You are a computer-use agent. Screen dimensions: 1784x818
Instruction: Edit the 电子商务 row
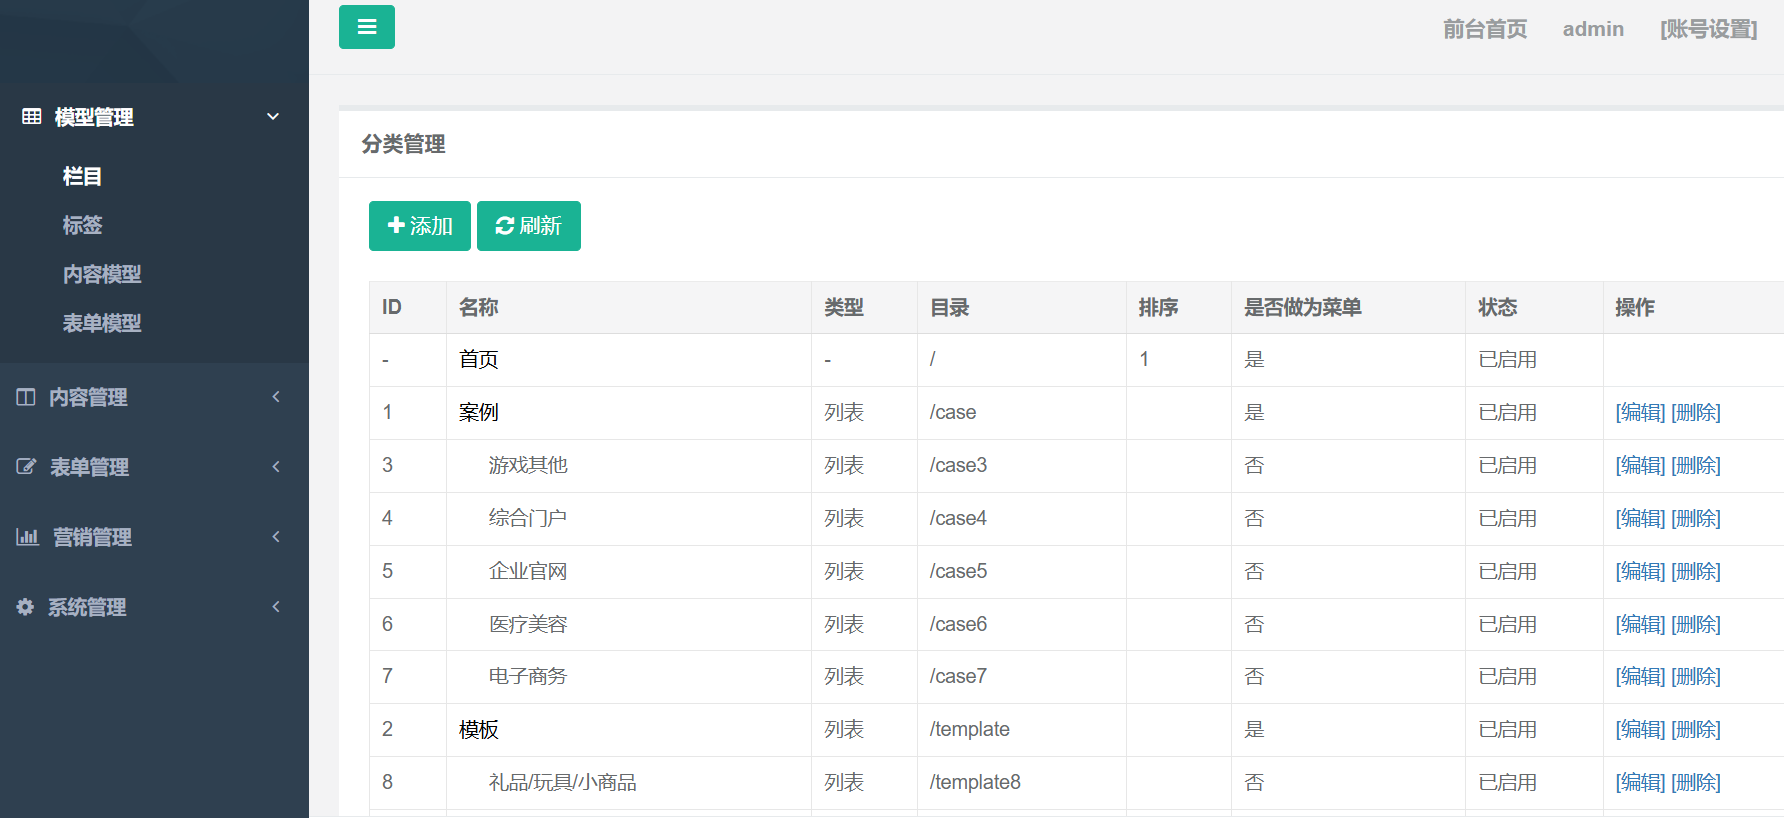1640,676
